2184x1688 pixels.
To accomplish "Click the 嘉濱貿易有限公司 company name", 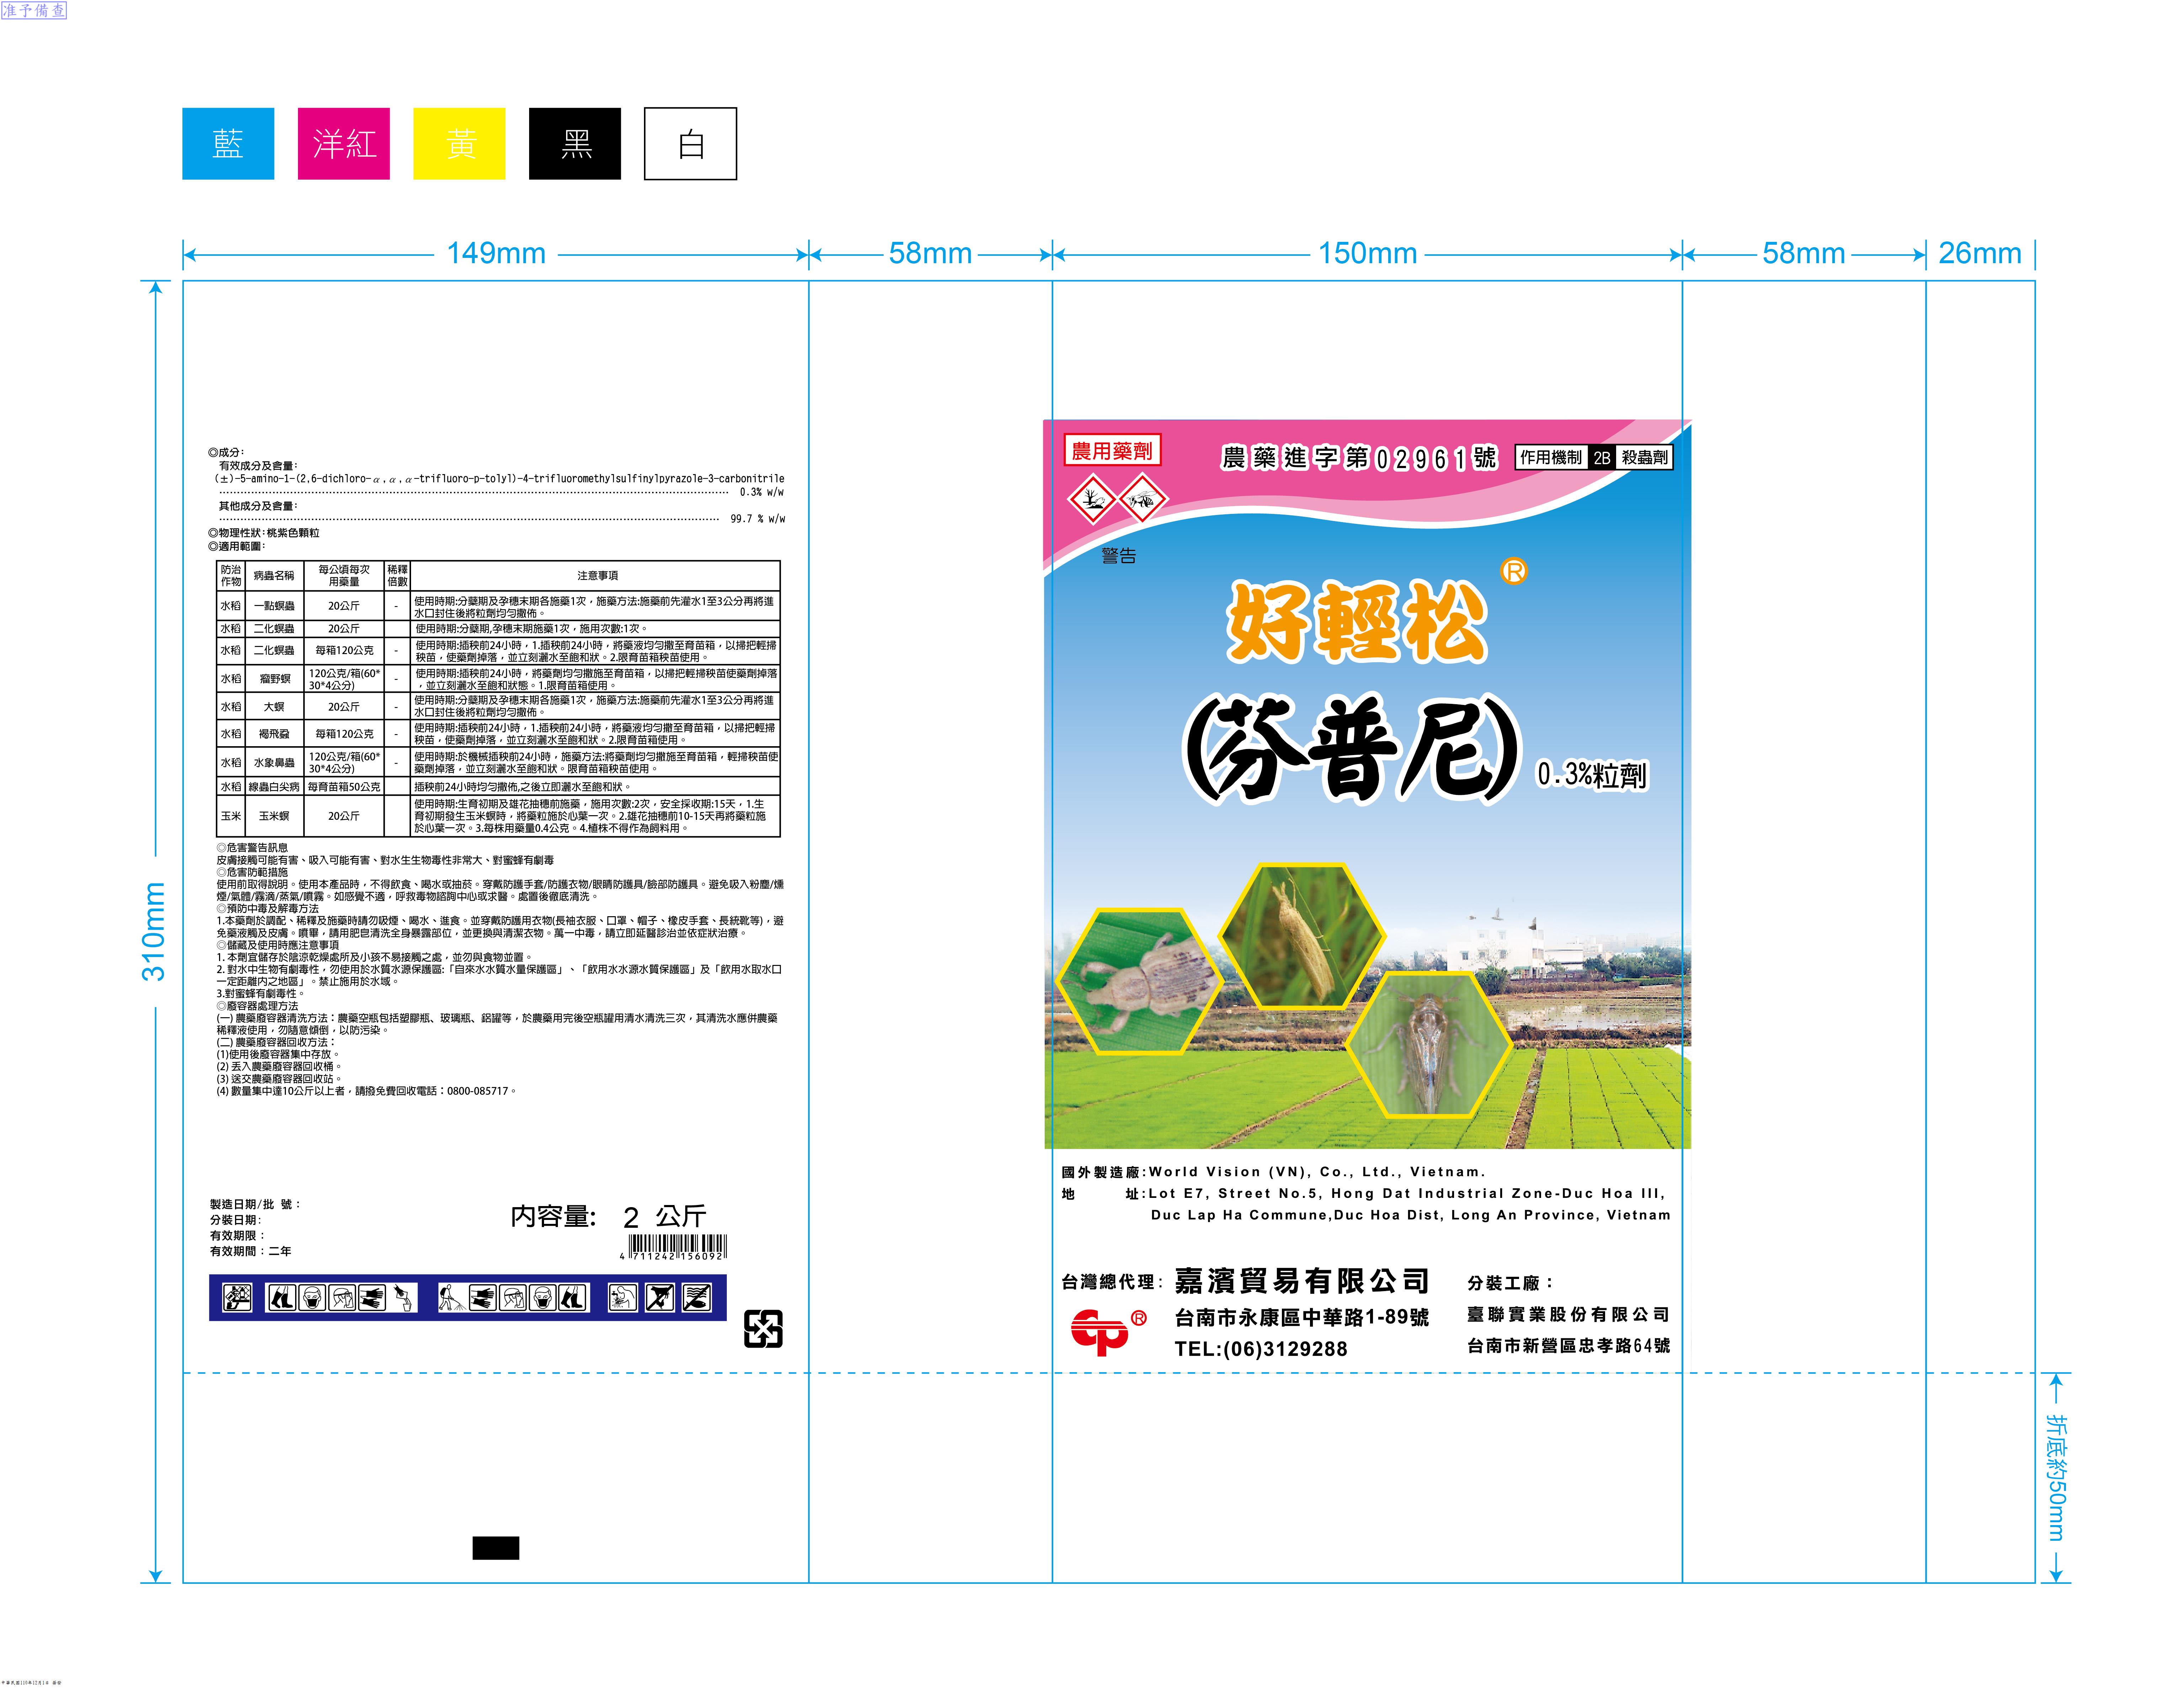I will pyautogui.click(x=1302, y=1281).
